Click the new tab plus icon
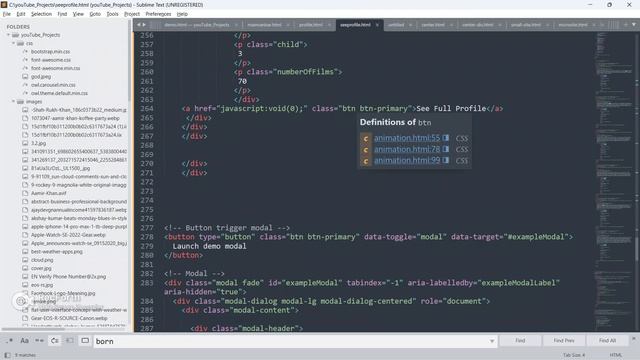Viewport: 640px width, 360px height. [625, 25]
